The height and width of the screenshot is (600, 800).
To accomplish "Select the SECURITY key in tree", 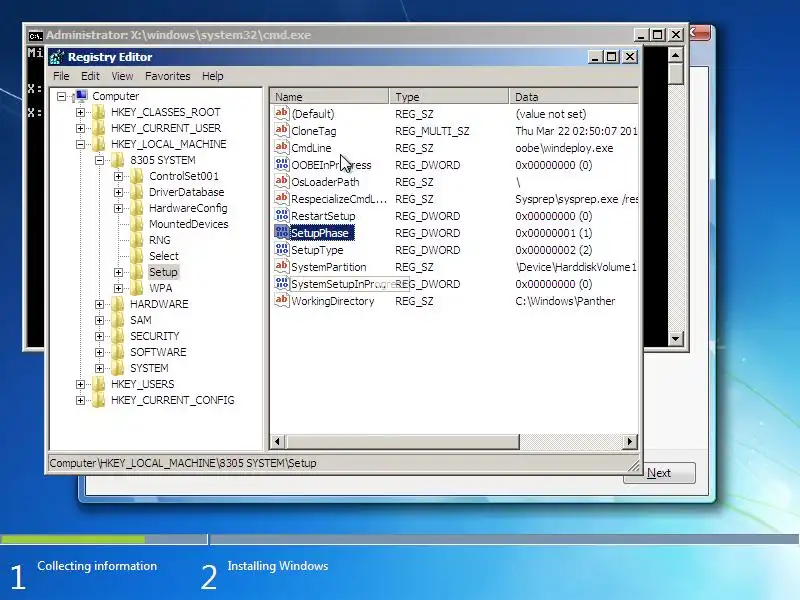I will 155,336.
